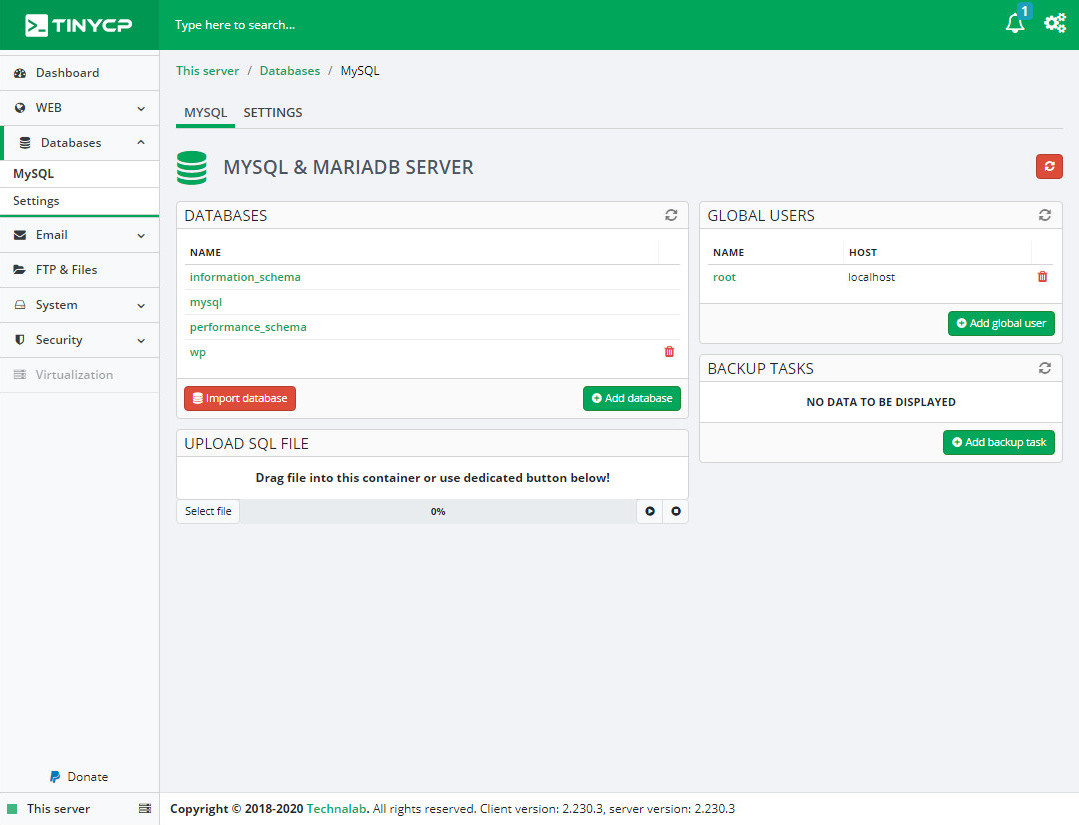Start the SQL file upload play icon
Screen dimensions: 1079x825
[650, 511]
